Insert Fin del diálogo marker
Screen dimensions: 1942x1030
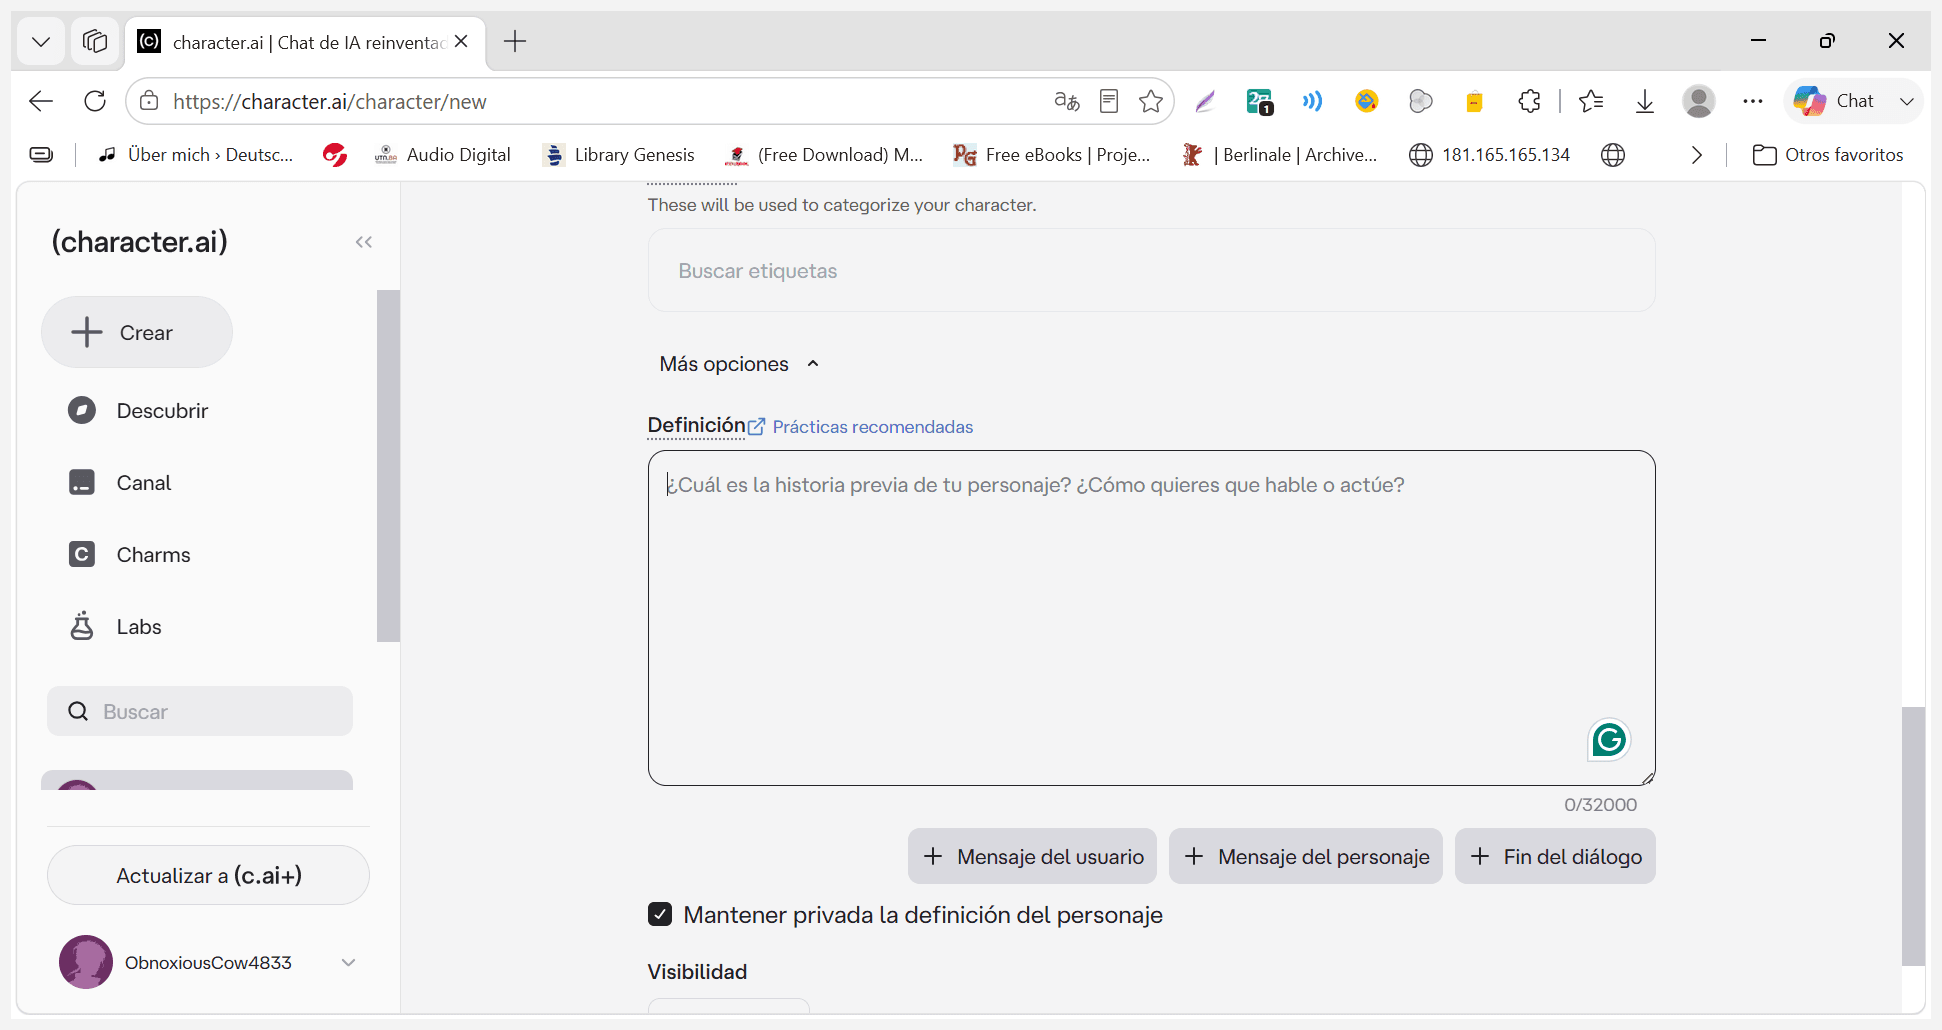[1555, 856]
